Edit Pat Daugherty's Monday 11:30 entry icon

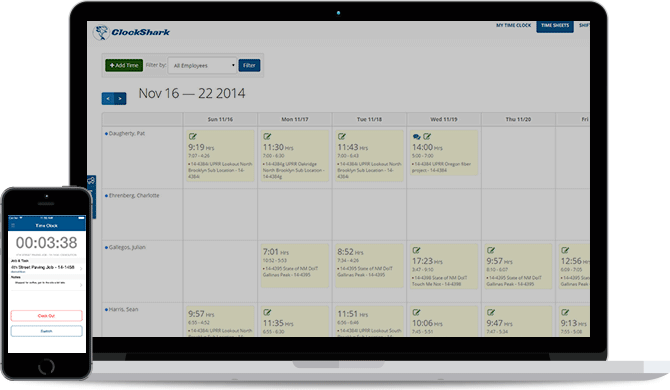tap(267, 136)
